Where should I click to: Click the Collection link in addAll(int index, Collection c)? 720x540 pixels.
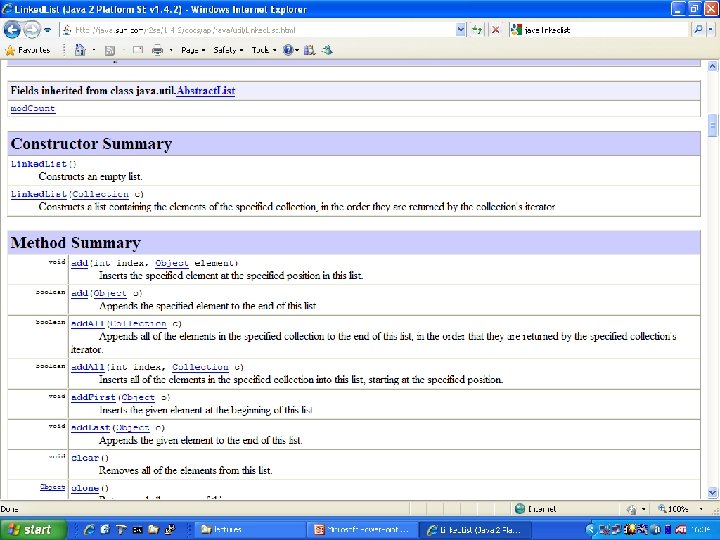[200, 367]
